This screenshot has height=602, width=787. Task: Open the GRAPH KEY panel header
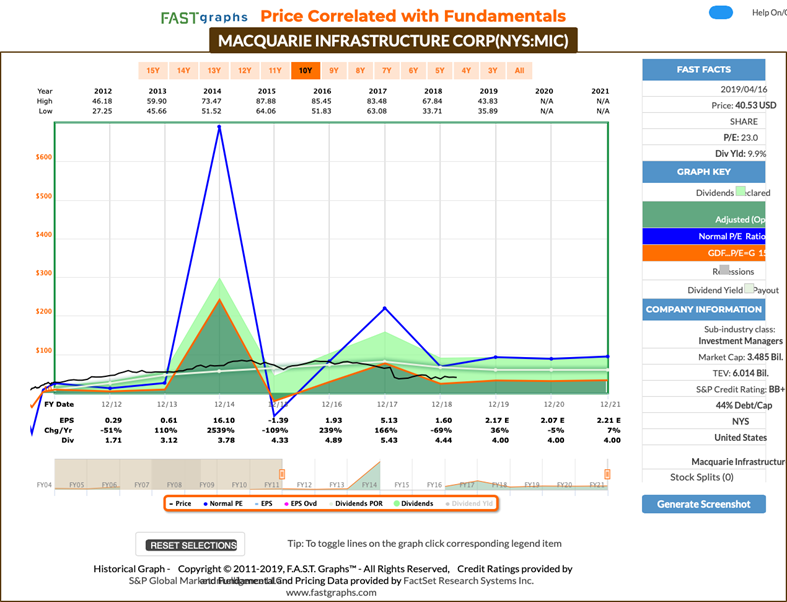click(x=704, y=172)
